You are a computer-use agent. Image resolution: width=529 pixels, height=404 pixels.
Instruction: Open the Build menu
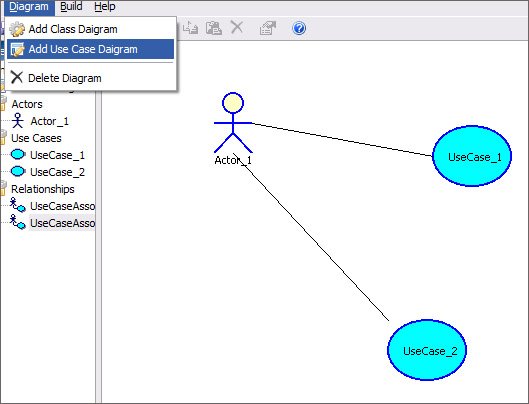coord(71,6)
